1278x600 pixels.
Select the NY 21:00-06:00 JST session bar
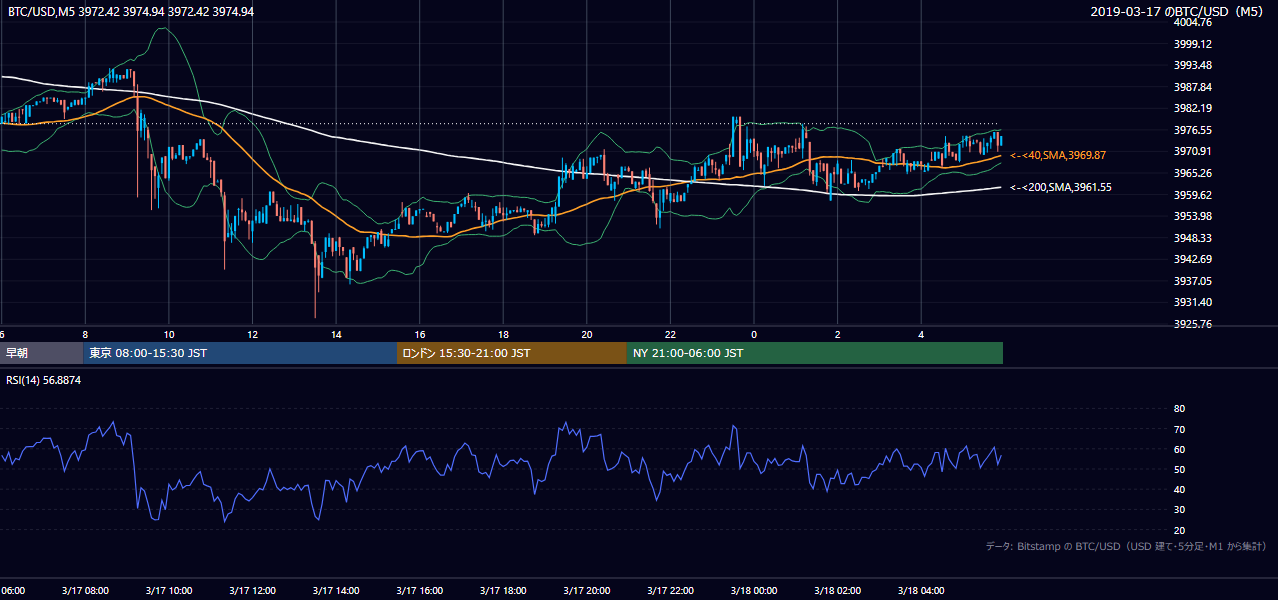coord(815,353)
